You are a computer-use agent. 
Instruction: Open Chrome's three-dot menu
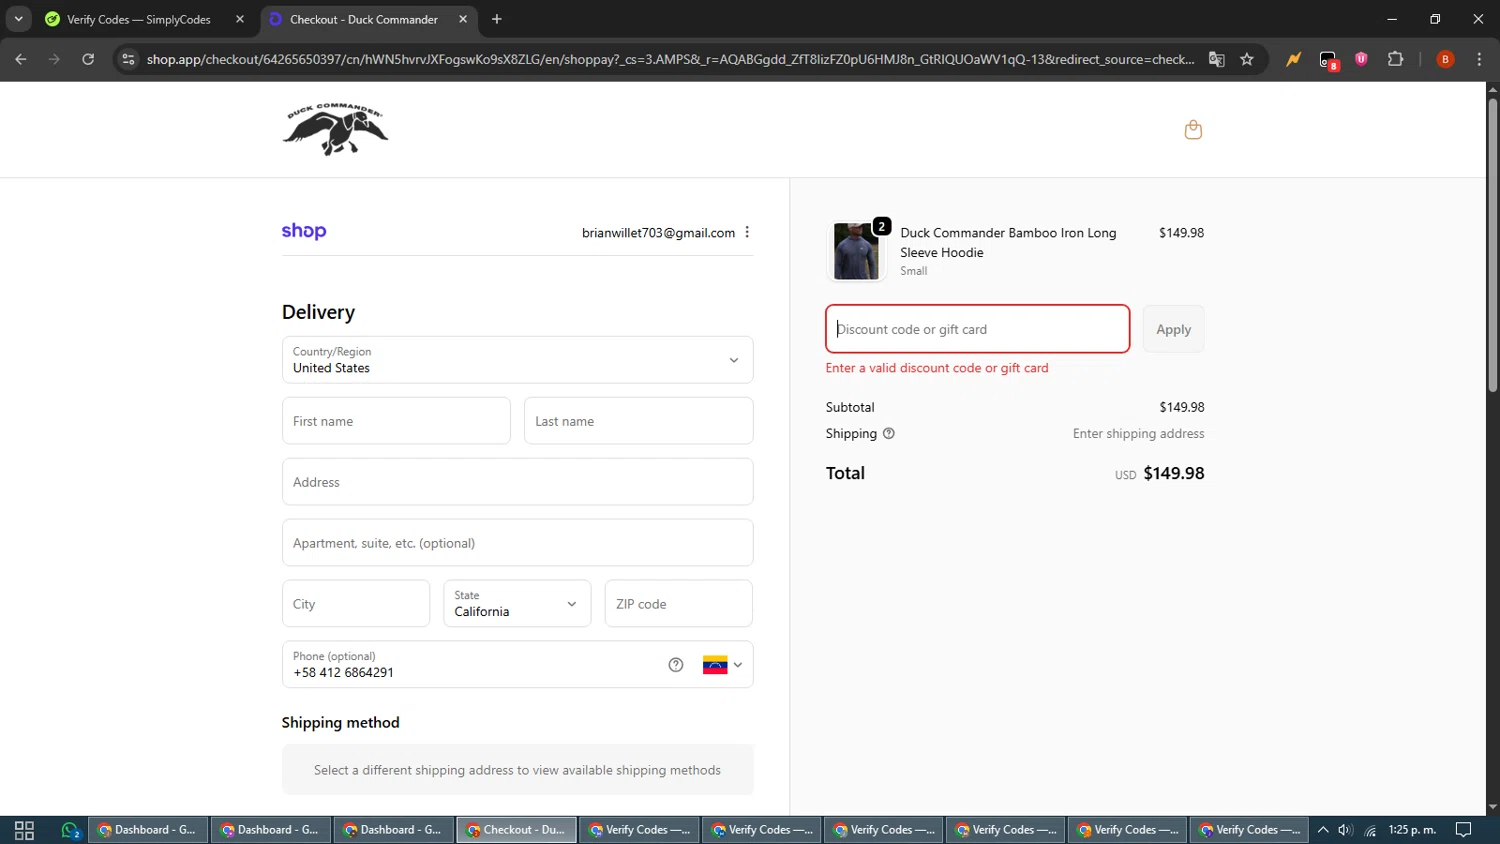[1479, 59]
